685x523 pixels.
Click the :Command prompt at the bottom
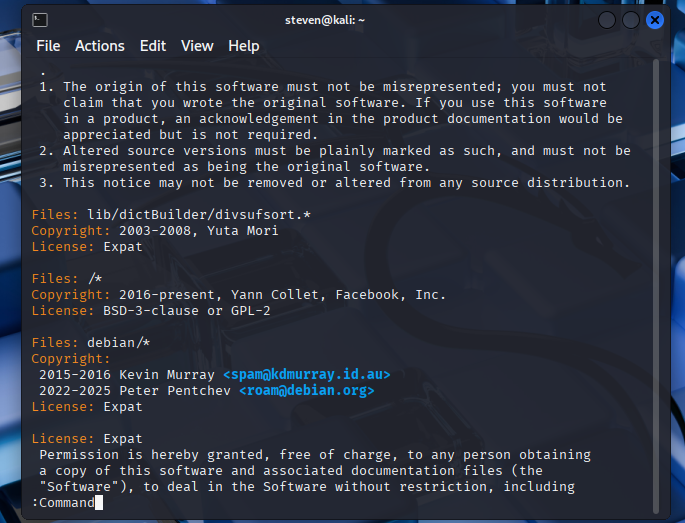click(63, 502)
